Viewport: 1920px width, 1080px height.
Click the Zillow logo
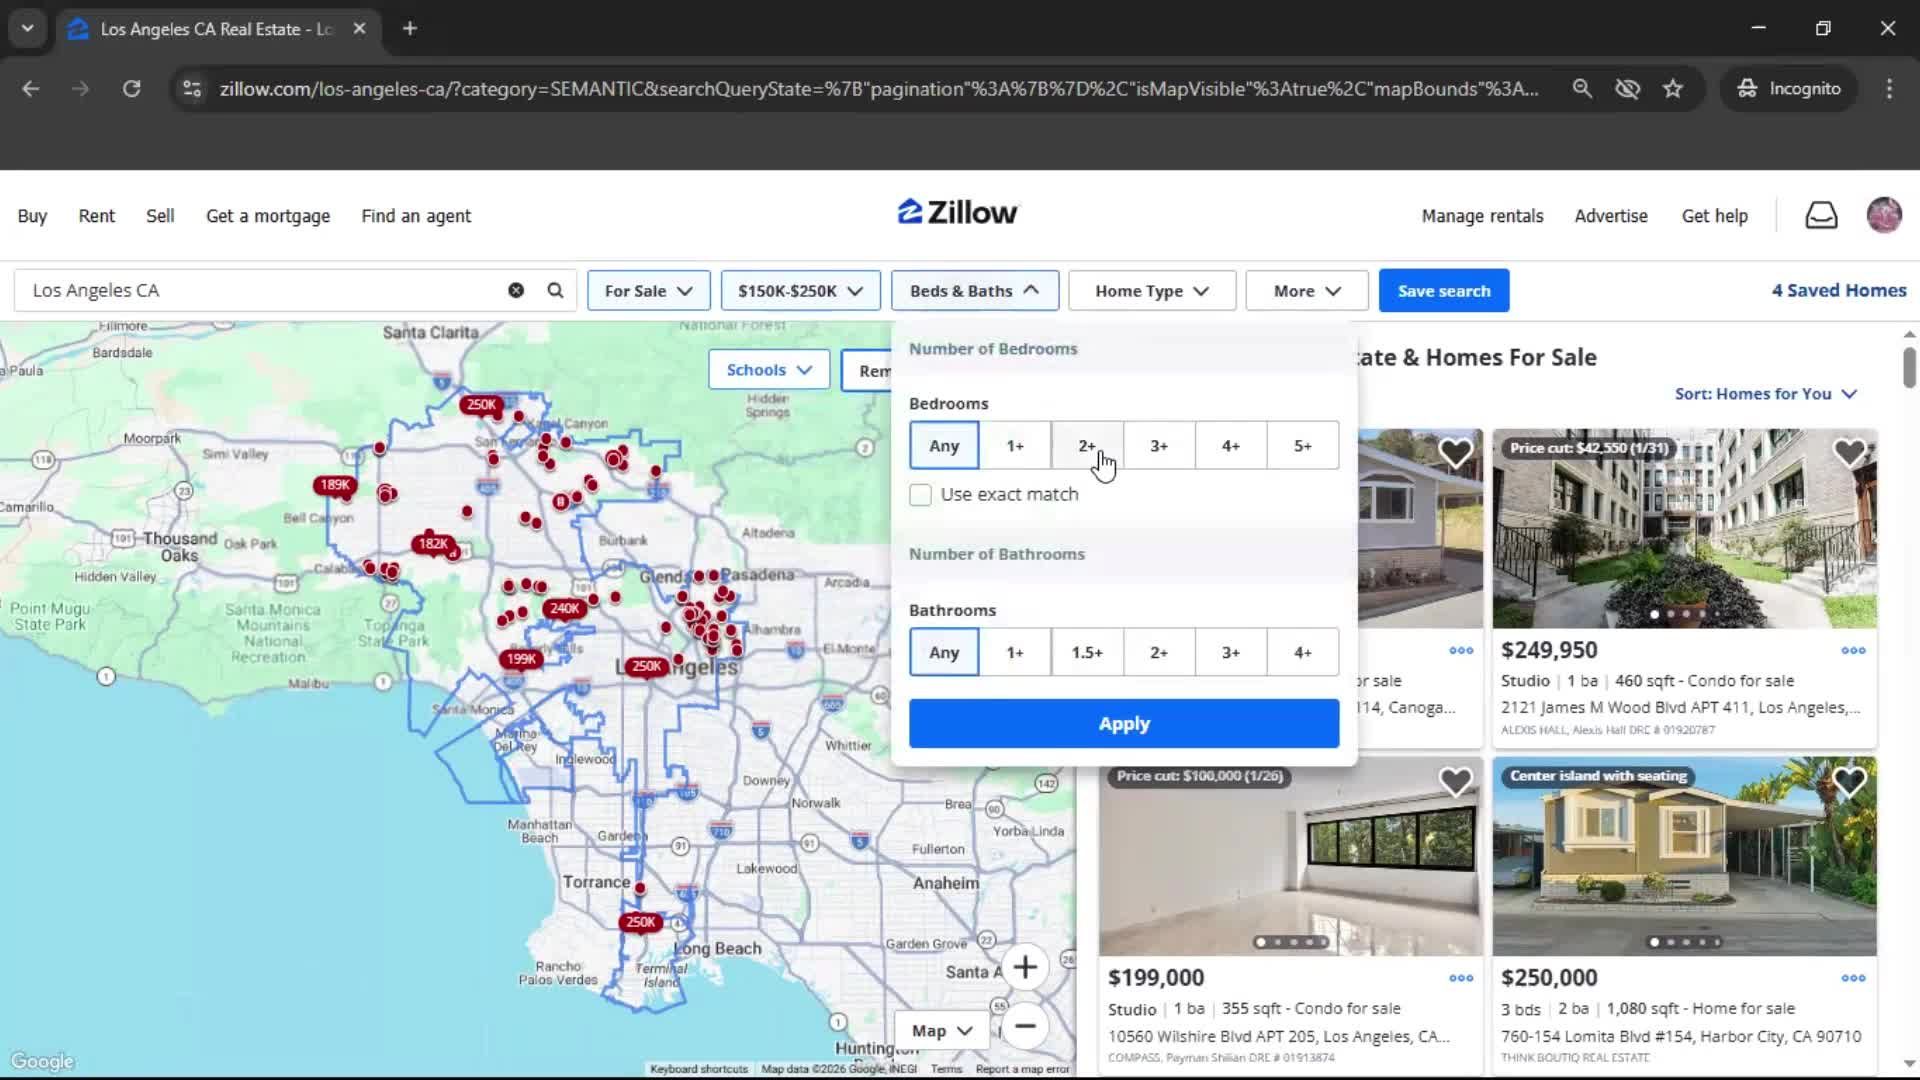[956, 211]
